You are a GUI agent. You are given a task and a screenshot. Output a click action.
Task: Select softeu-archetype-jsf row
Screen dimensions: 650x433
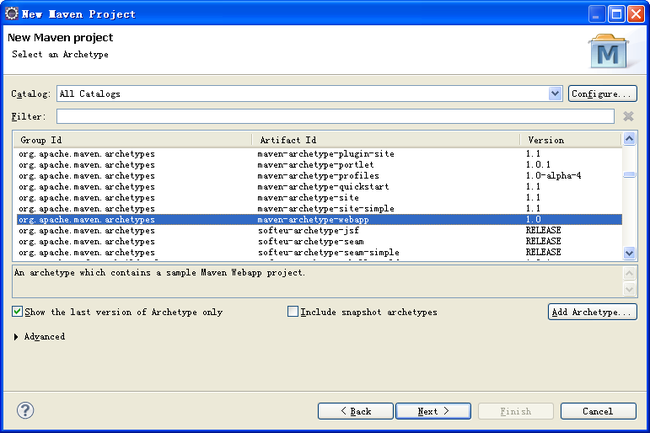[x=319, y=230]
